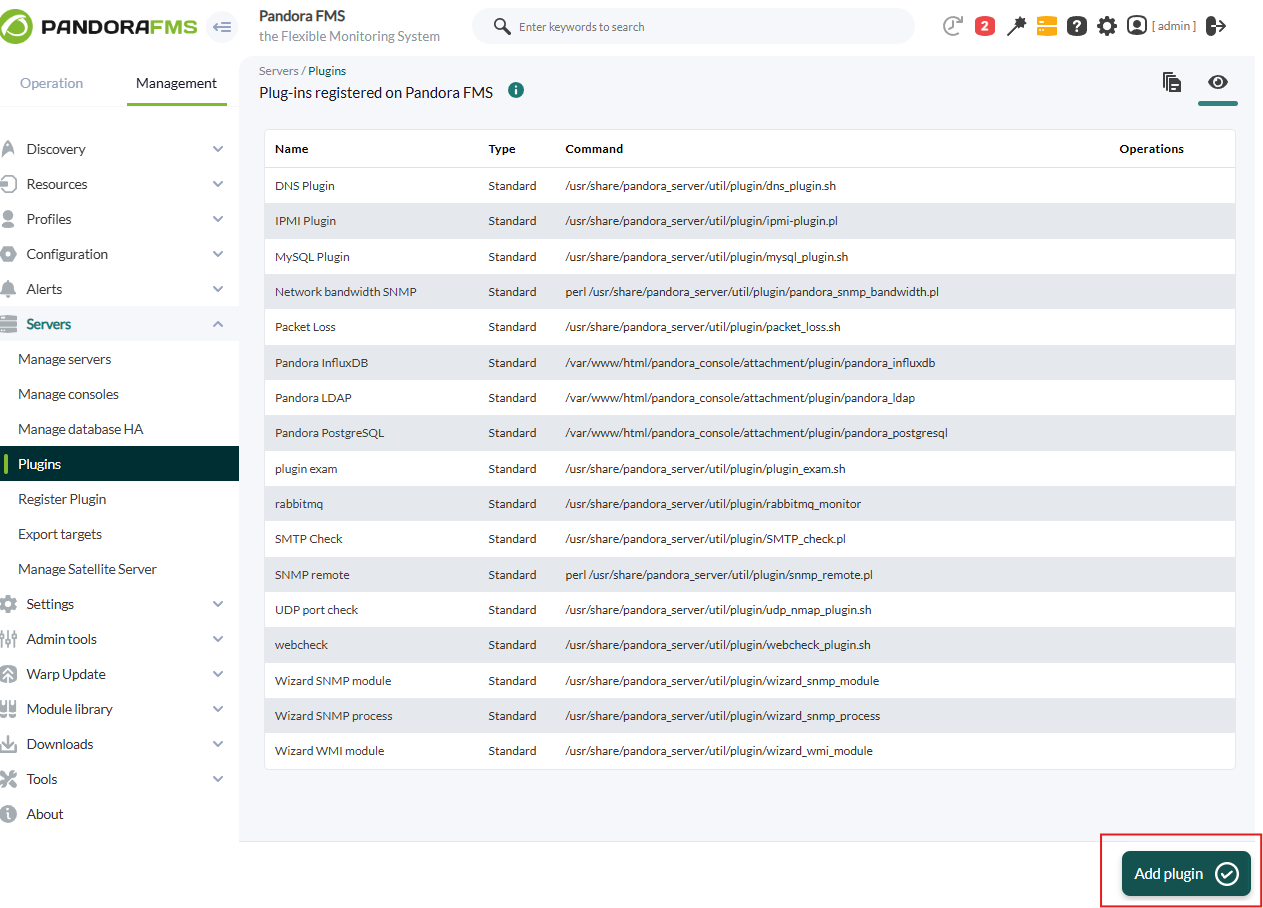Open Export targets submenu item

click(60, 534)
